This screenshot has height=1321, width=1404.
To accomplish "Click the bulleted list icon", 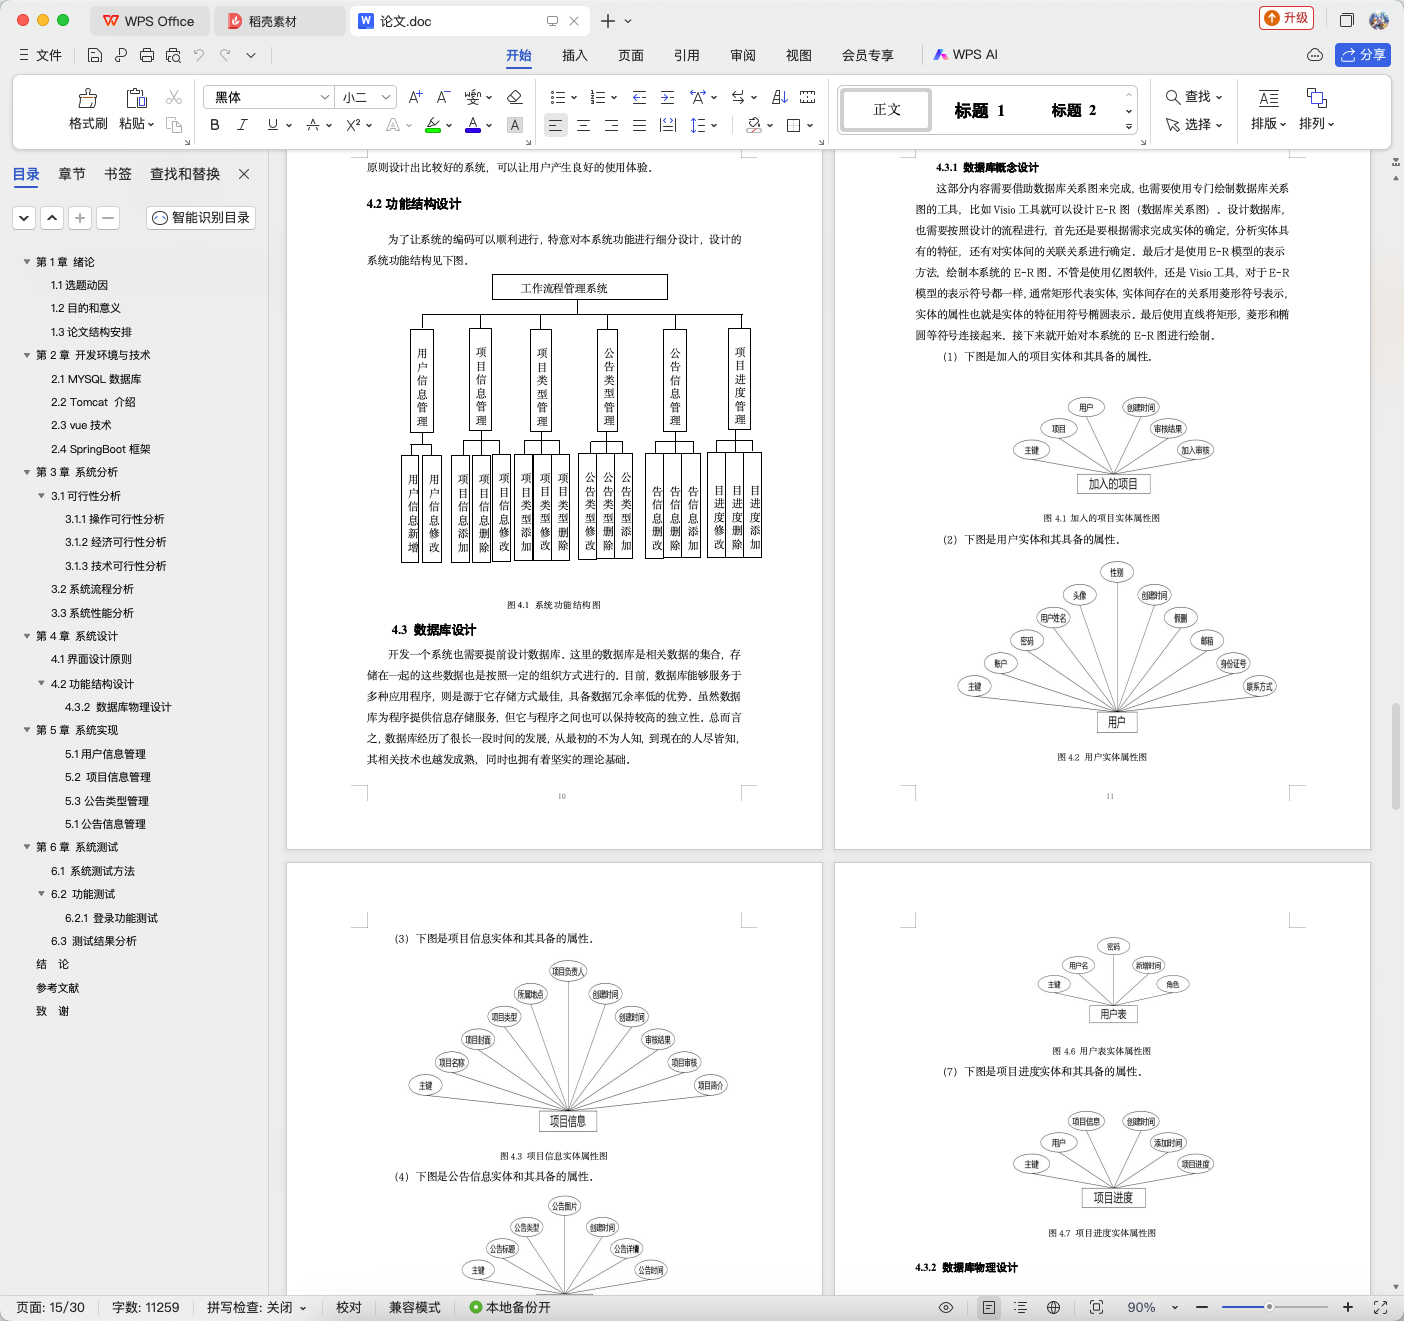I will point(558,97).
